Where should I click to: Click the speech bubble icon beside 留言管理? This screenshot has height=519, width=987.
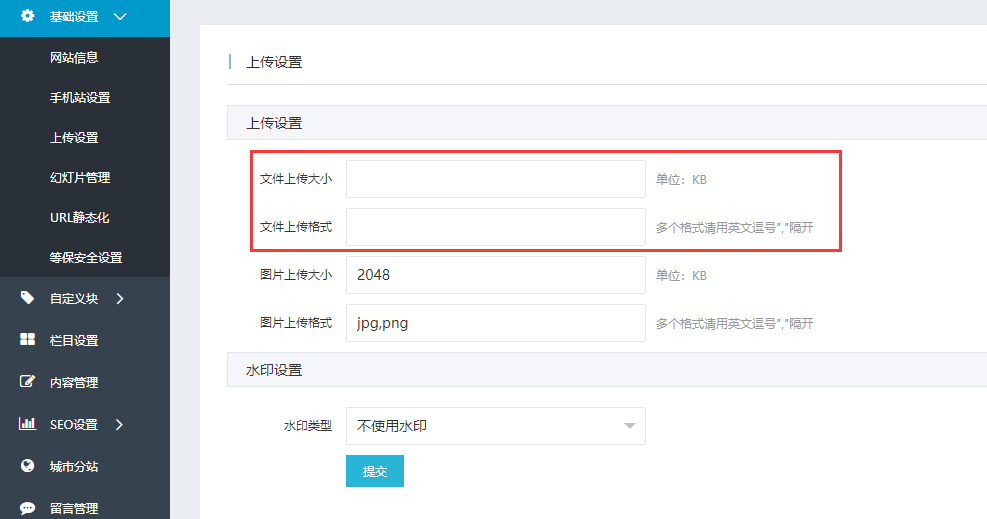[x=28, y=508]
